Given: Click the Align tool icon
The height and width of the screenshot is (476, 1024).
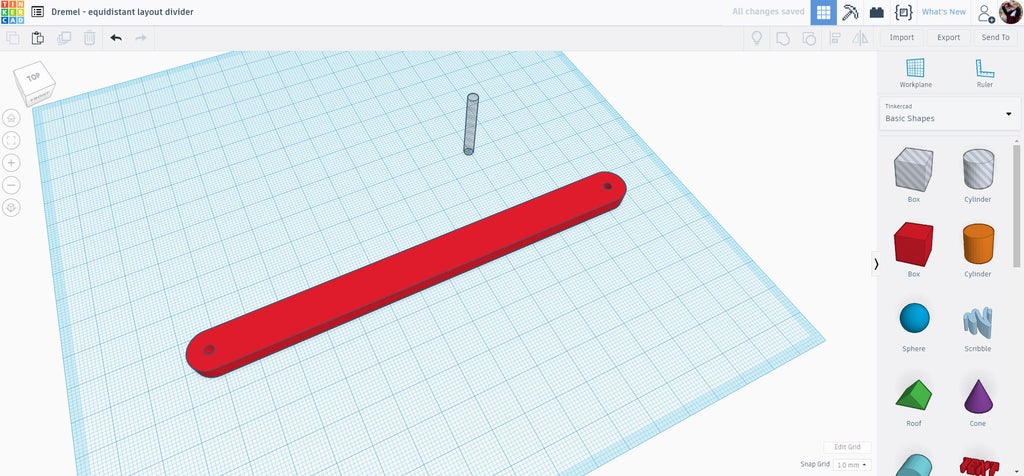Looking at the screenshot, I should point(835,38).
